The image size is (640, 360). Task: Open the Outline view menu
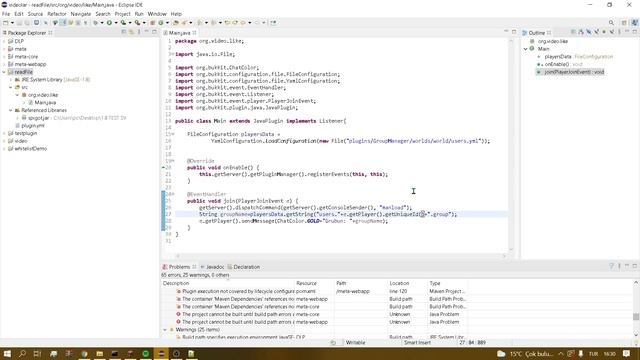pos(619,32)
